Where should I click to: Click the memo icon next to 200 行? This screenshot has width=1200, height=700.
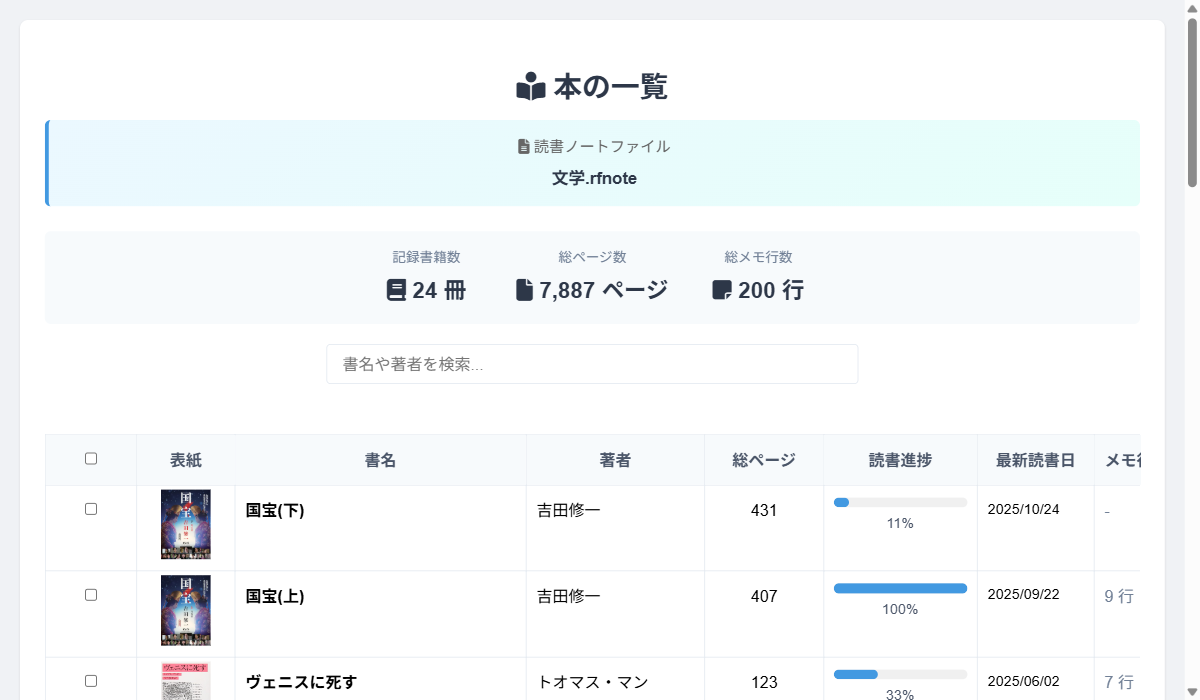point(720,290)
